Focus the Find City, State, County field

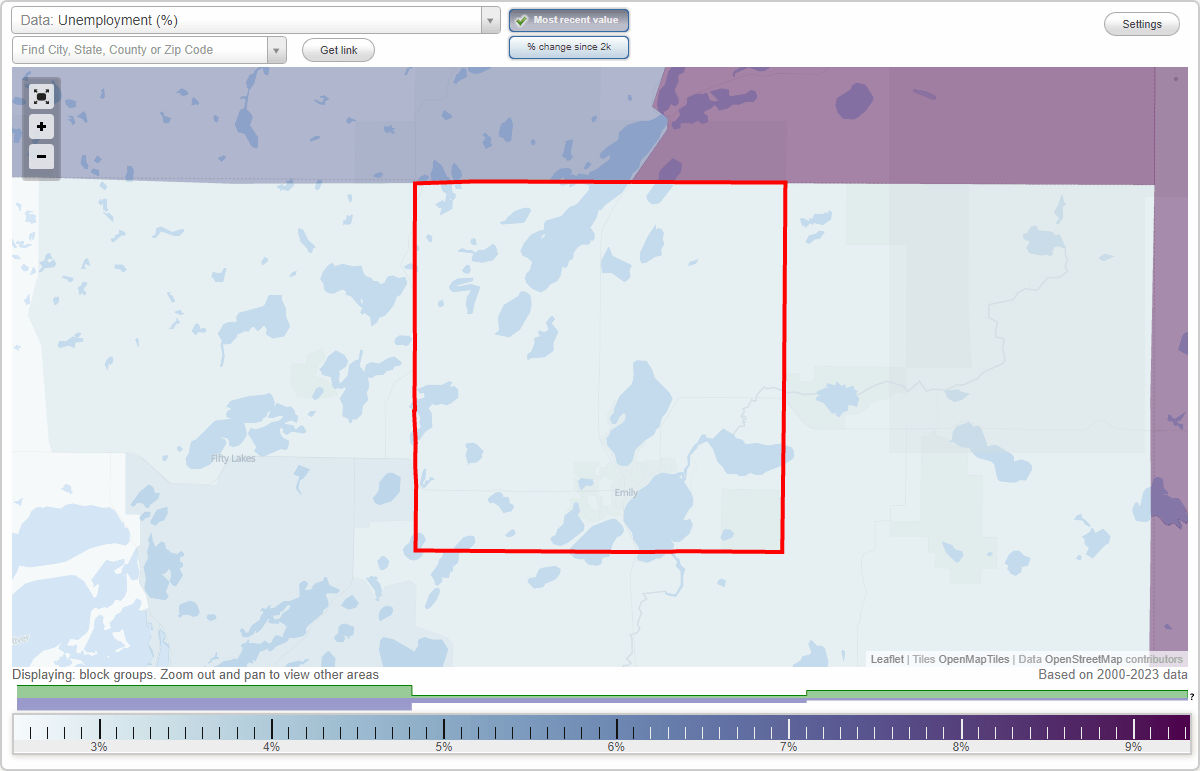point(140,50)
